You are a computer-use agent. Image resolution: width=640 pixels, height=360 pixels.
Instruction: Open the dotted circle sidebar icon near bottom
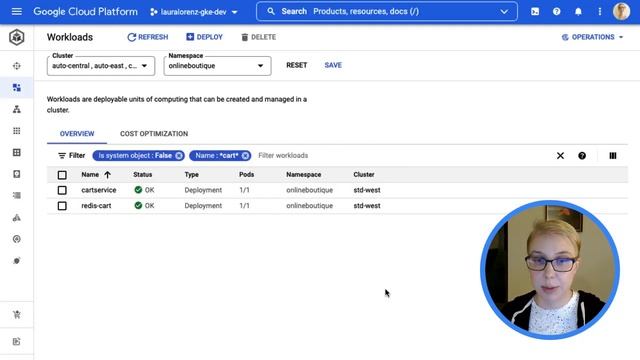point(17,261)
